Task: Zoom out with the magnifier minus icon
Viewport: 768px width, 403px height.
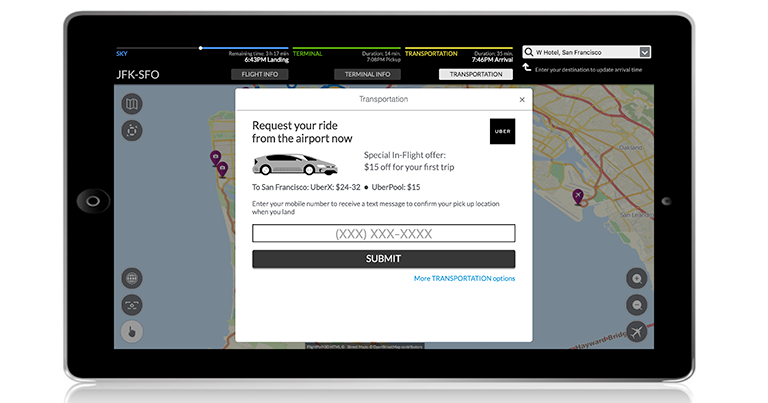Action: tap(637, 305)
